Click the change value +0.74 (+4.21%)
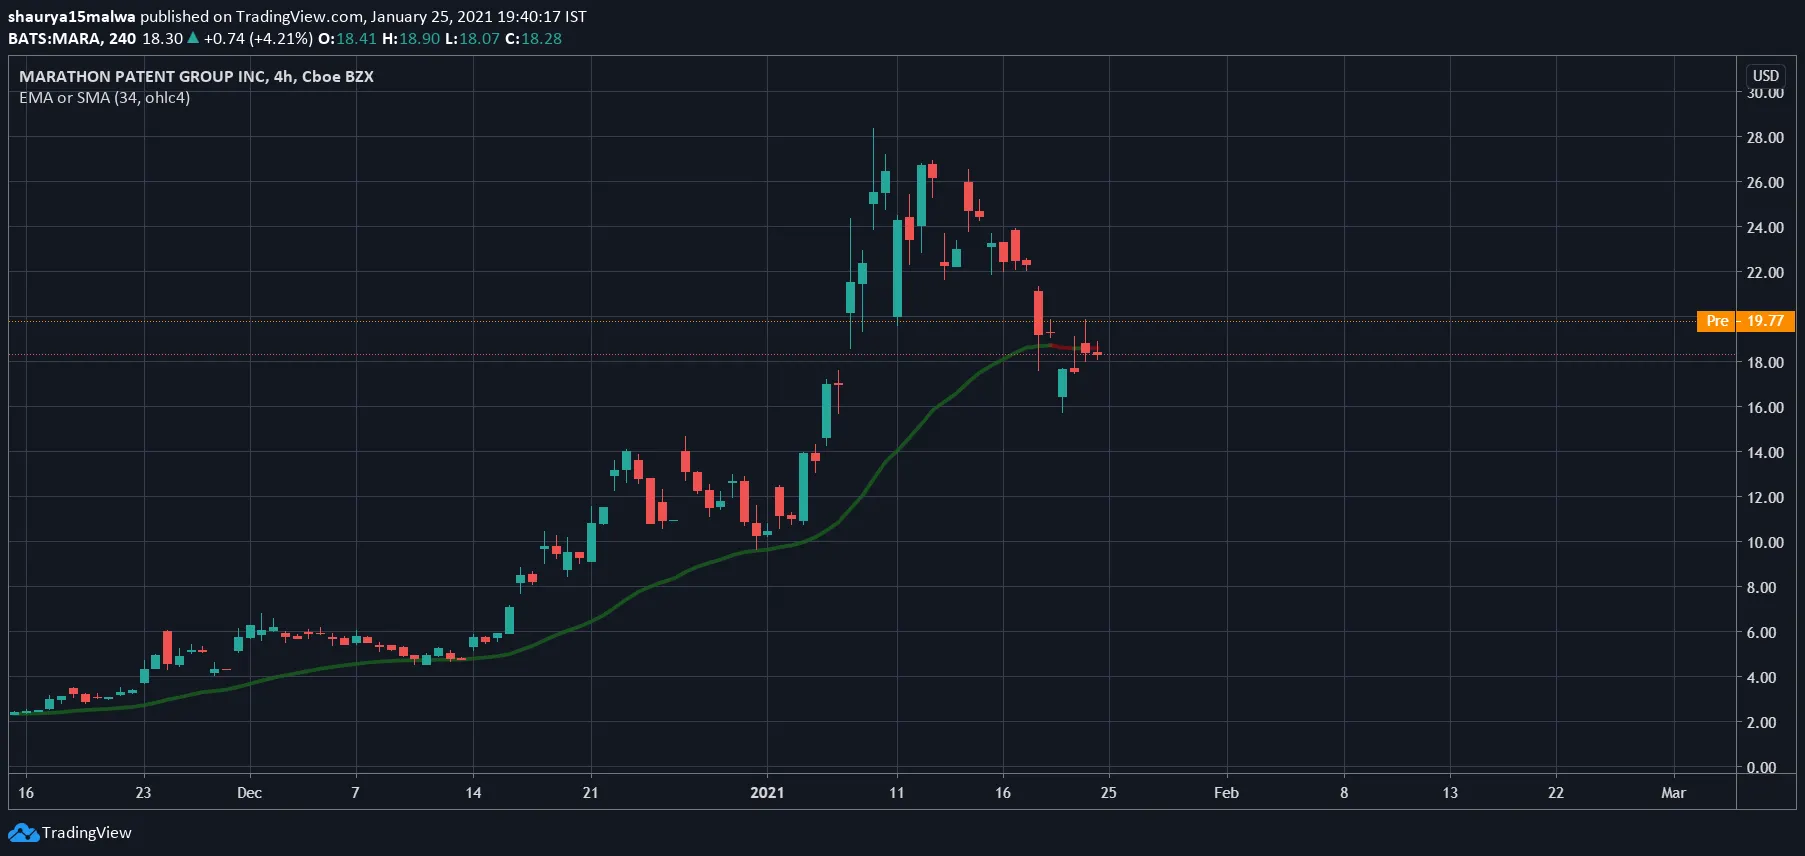The height and width of the screenshot is (856, 1805). [258, 39]
